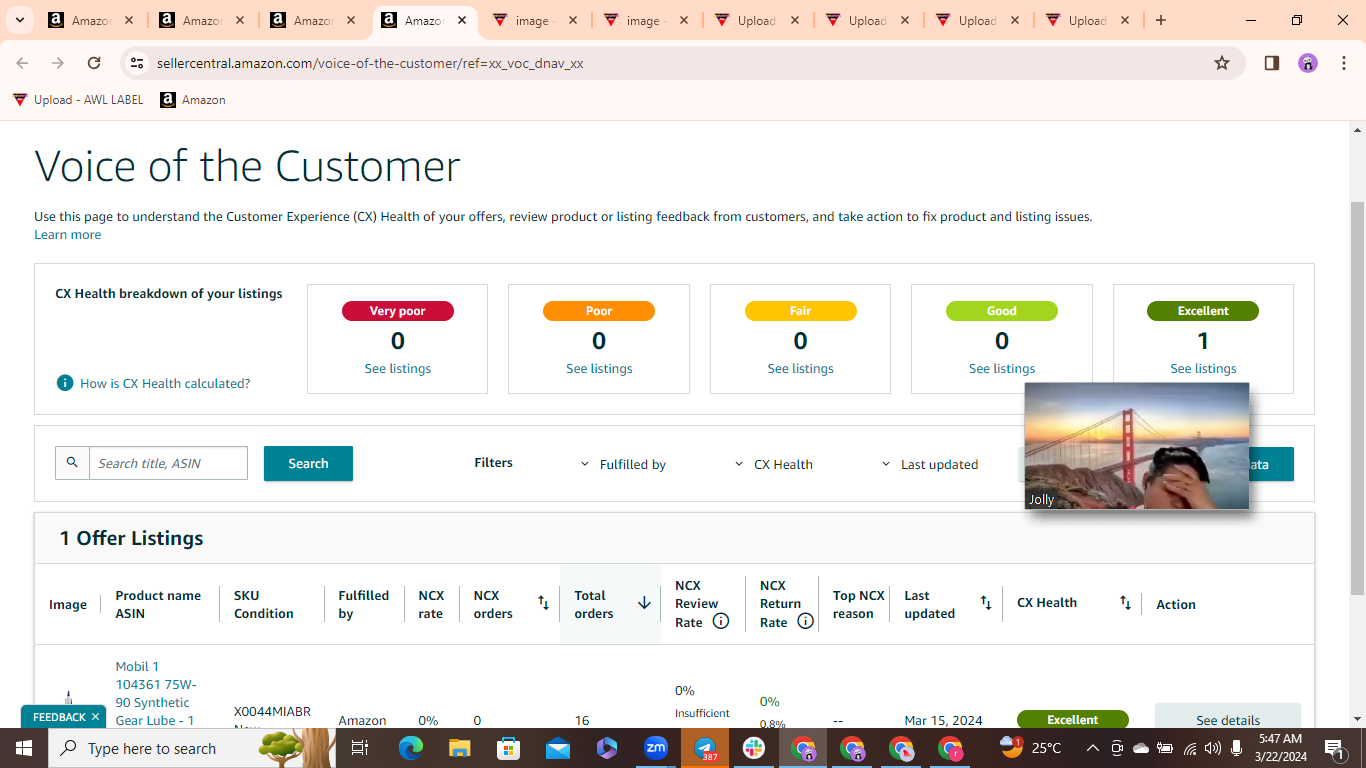The image size is (1366, 768).
Task: Open the taskbar clock and date
Action: click(1280, 748)
